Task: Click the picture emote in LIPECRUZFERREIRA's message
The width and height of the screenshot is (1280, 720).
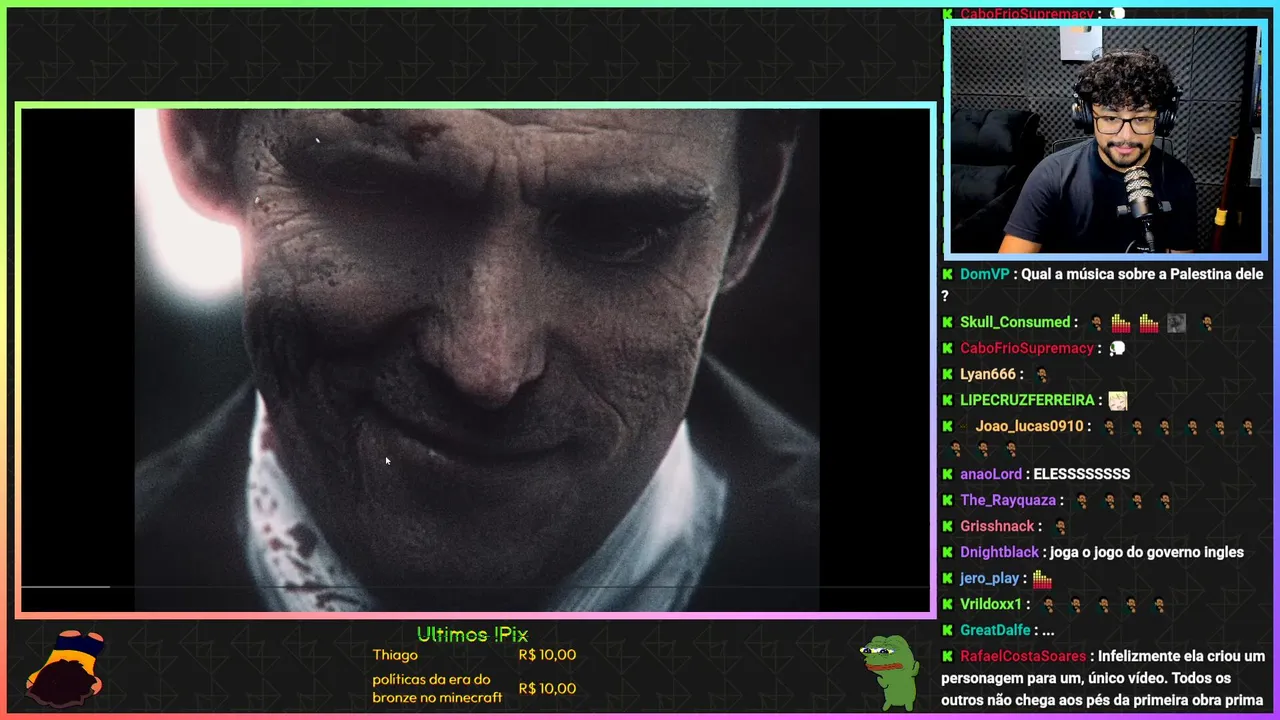Action: pyautogui.click(x=1117, y=400)
